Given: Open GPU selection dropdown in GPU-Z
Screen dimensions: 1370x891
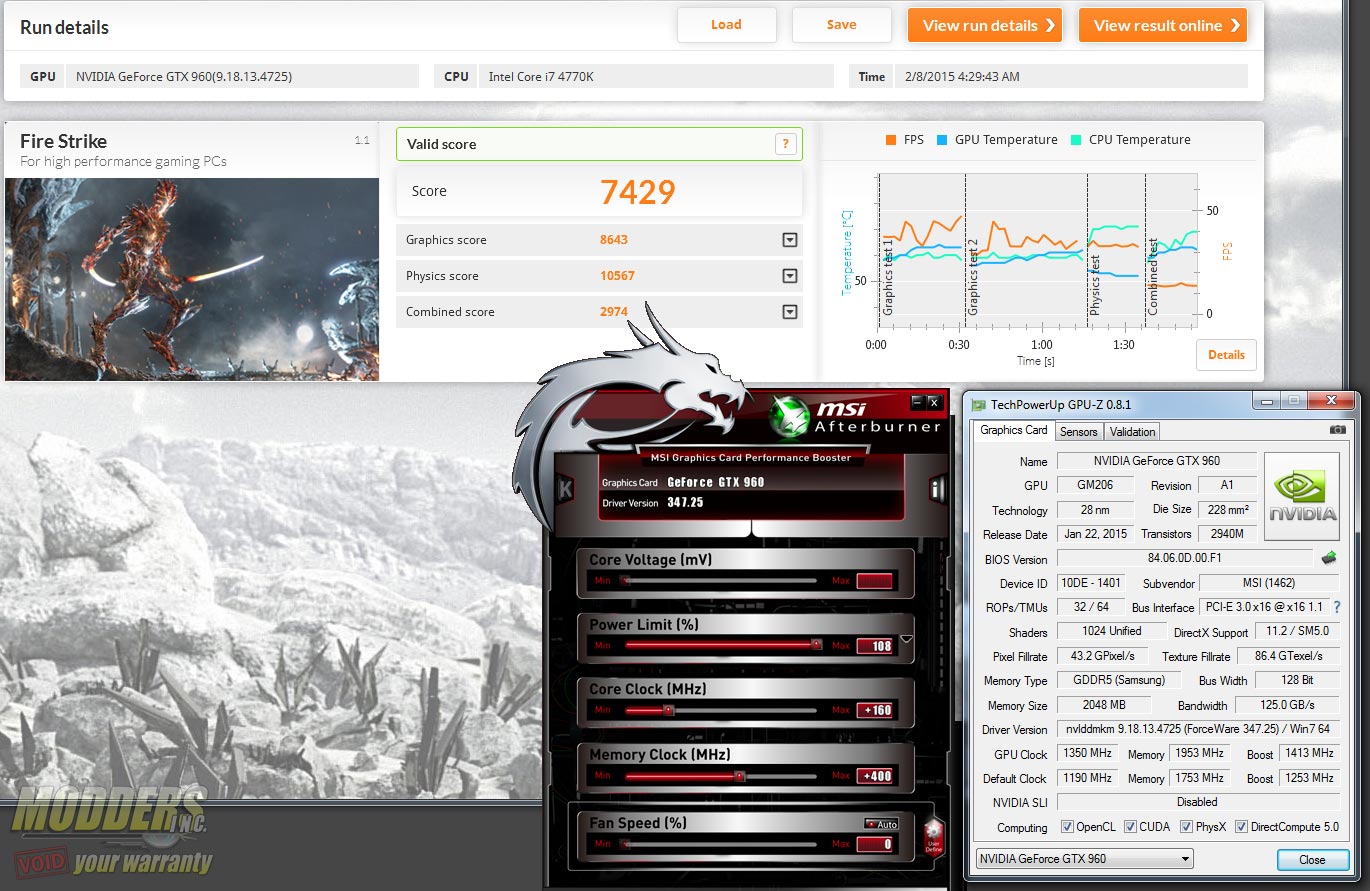Looking at the screenshot, I should click(x=1084, y=859).
